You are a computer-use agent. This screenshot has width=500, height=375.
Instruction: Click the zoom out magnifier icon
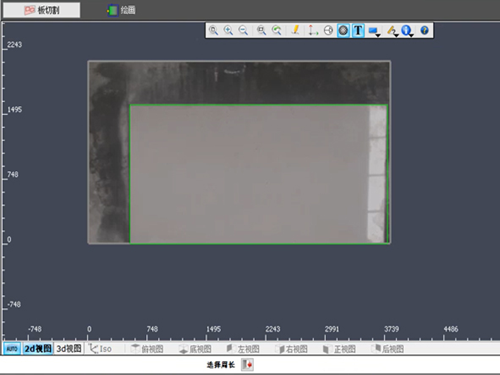(243, 31)
